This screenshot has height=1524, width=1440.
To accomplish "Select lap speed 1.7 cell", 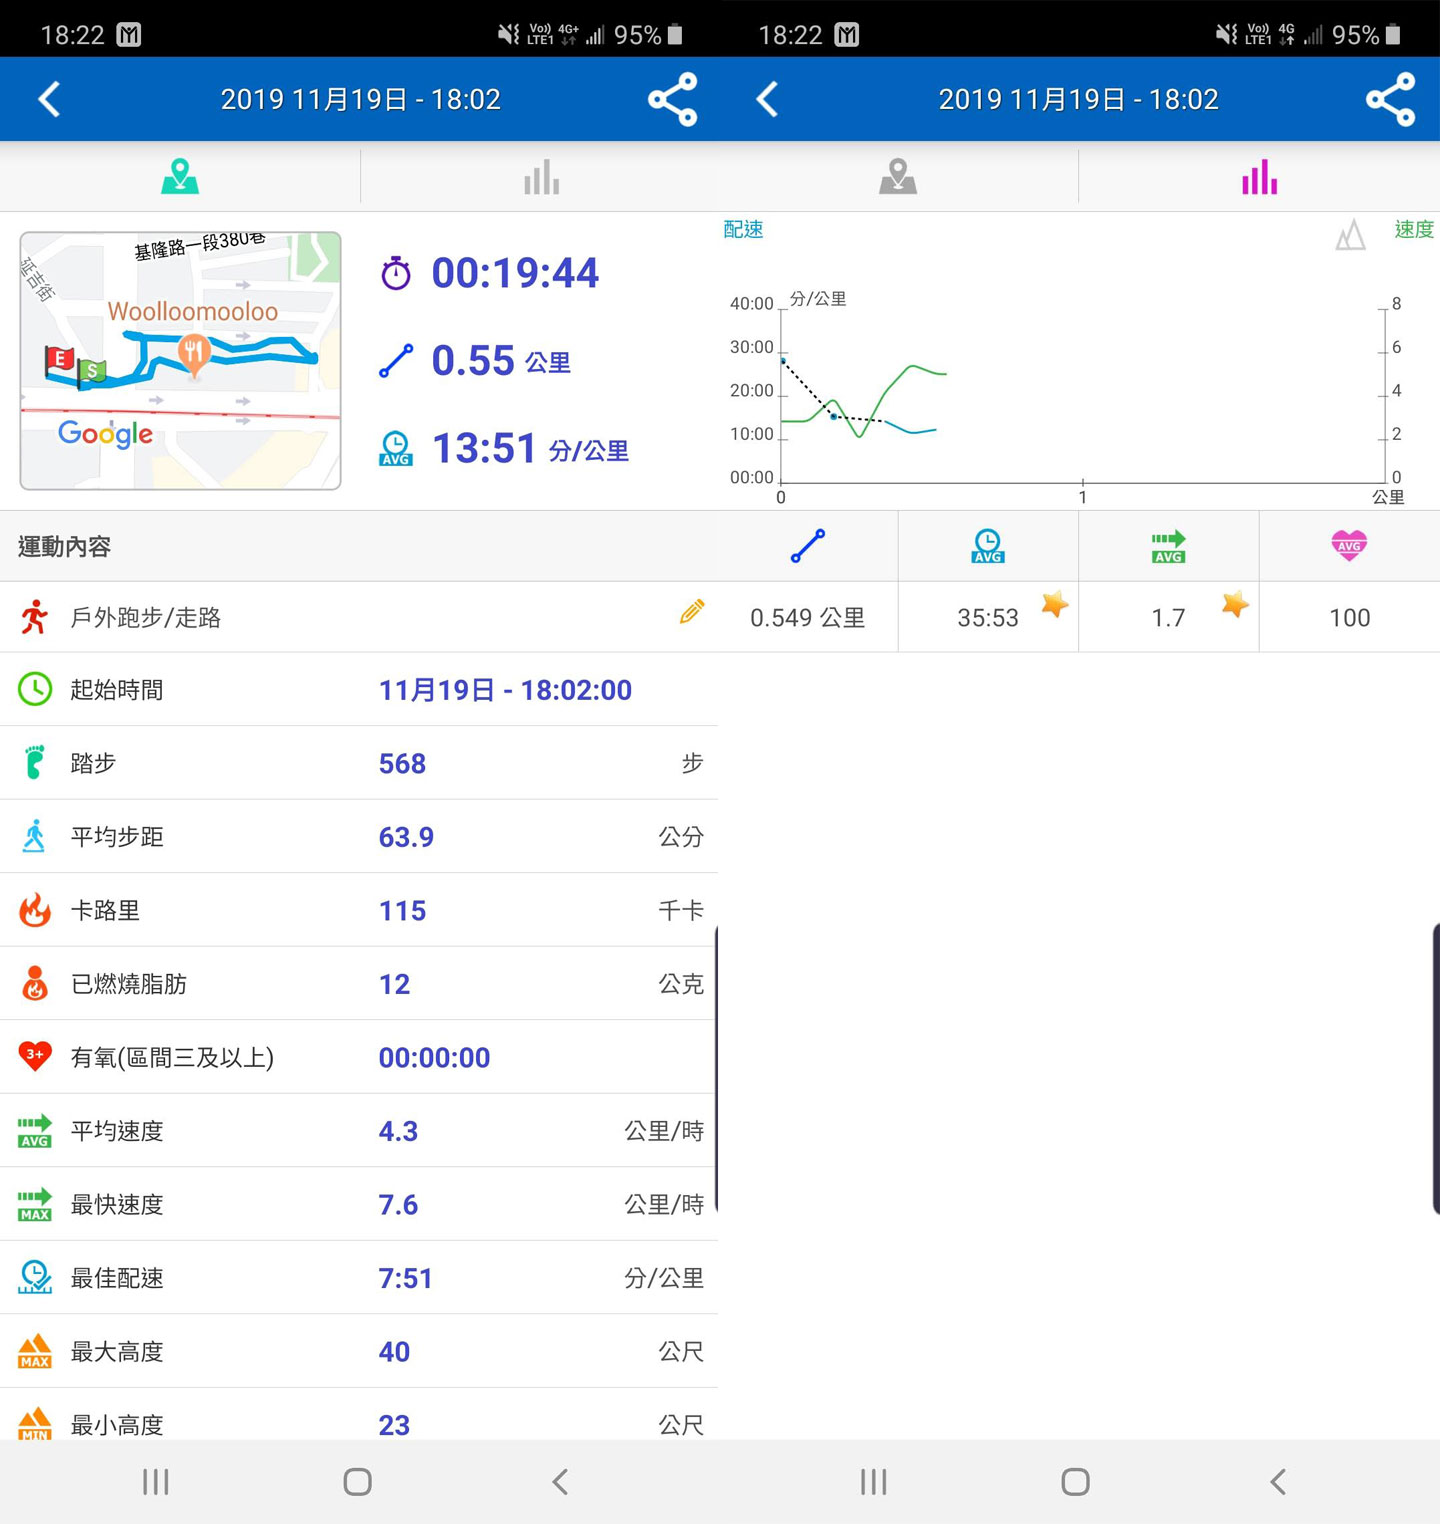I will coord(1168,618).
